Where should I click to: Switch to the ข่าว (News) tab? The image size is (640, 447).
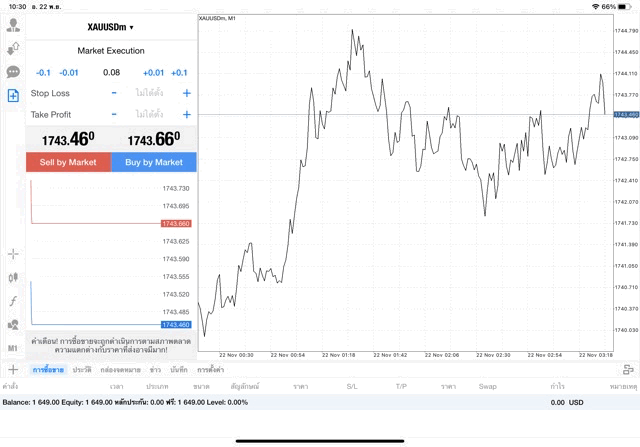click(155, 370)
